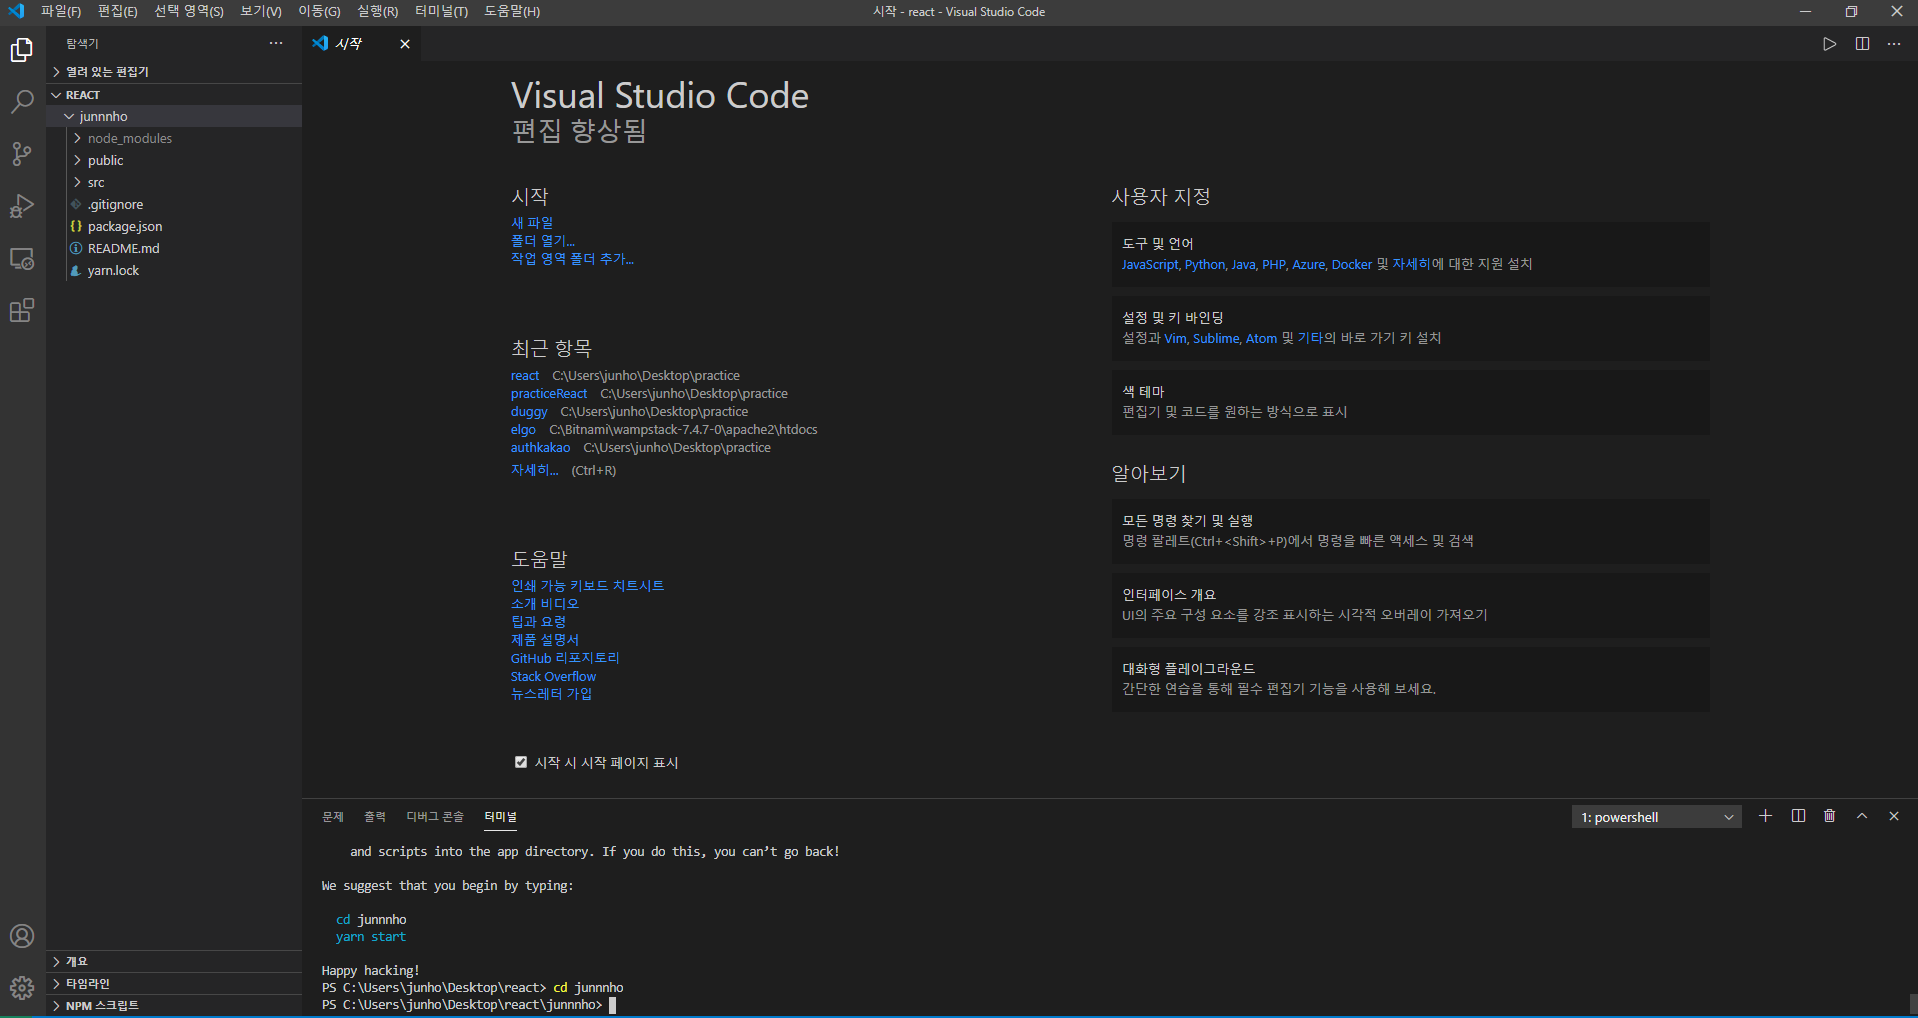Open package.json in the explorer
Image resolution: width=1918 pixels, height=1018 pixels.
click(x=175, y=226)
